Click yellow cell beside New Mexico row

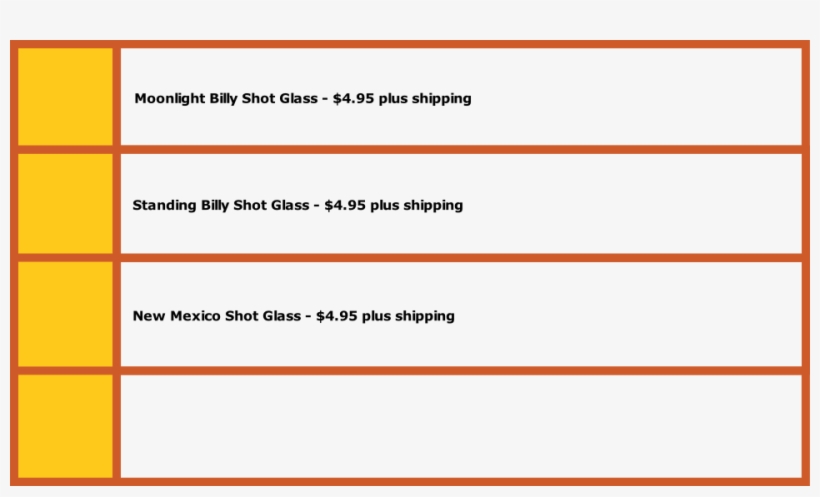65,314
